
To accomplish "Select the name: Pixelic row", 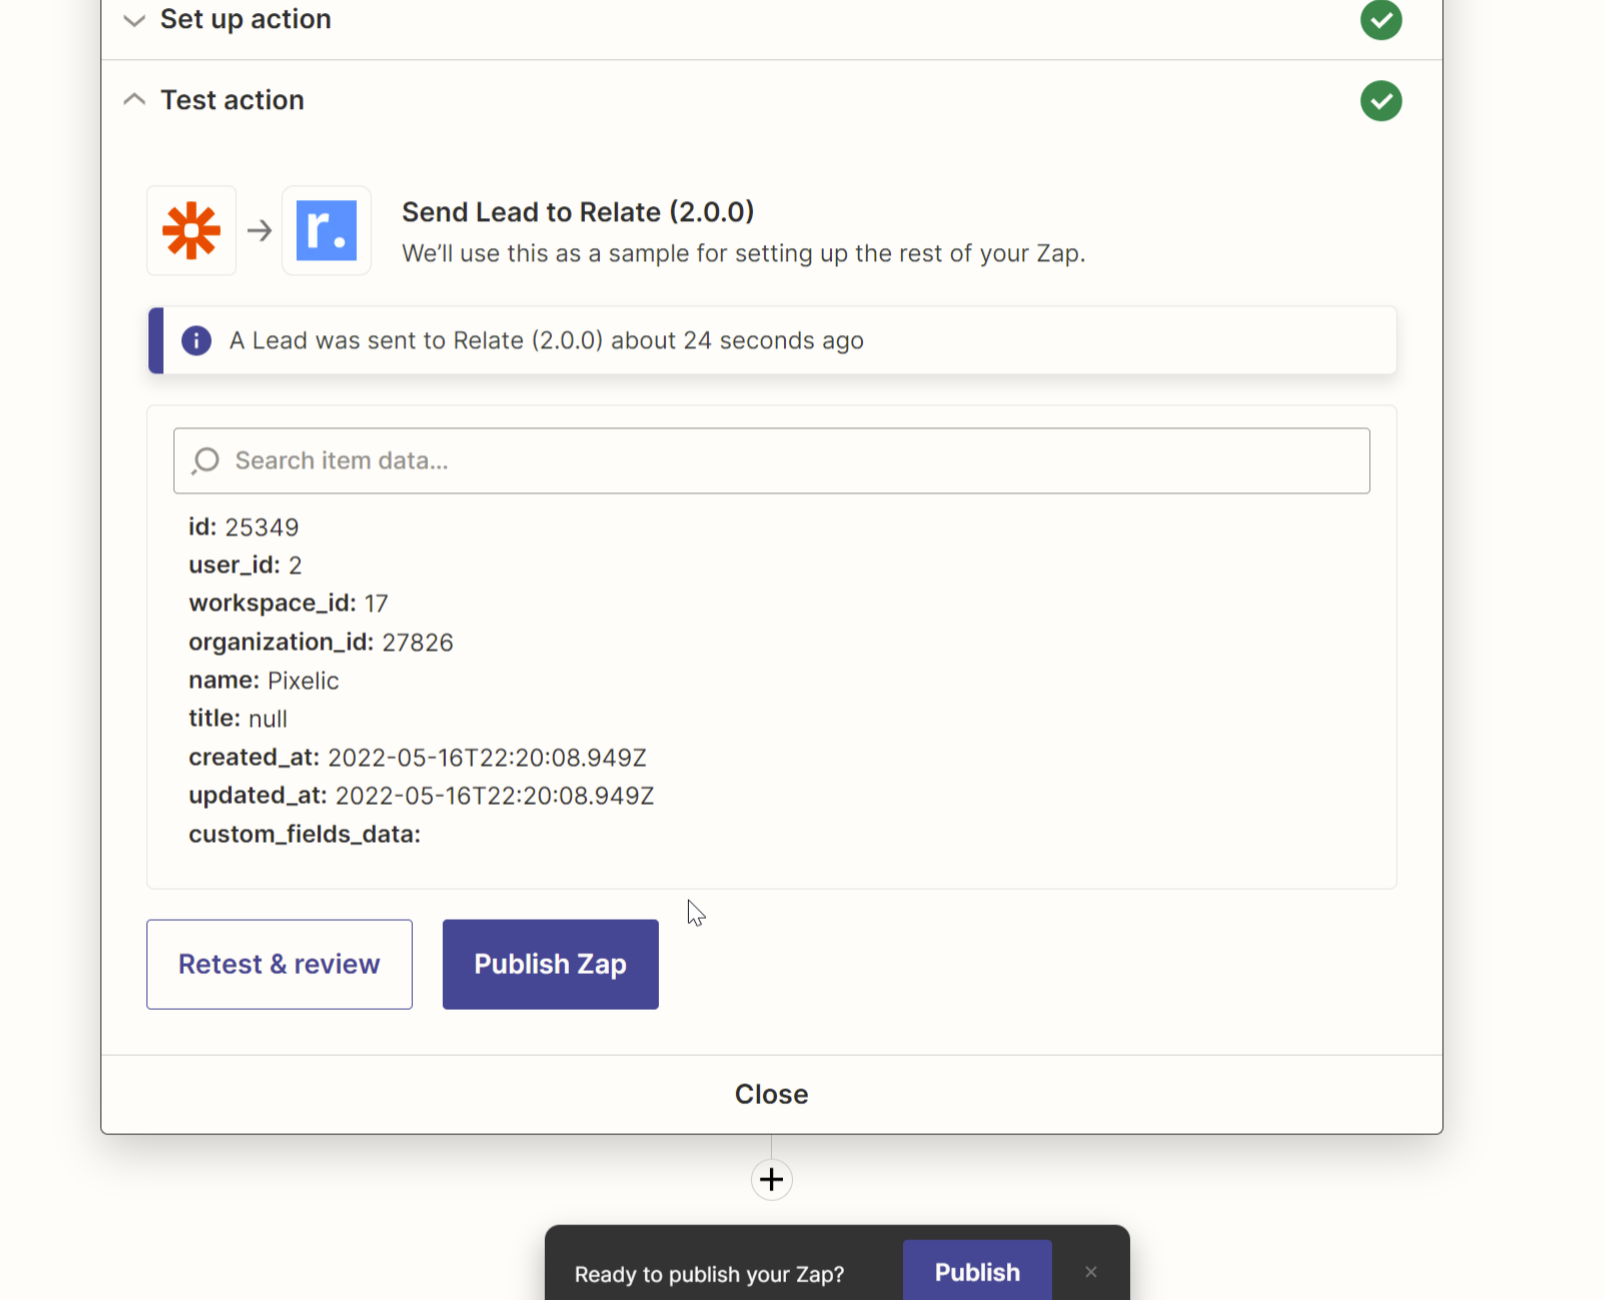I will coord(264,681).
